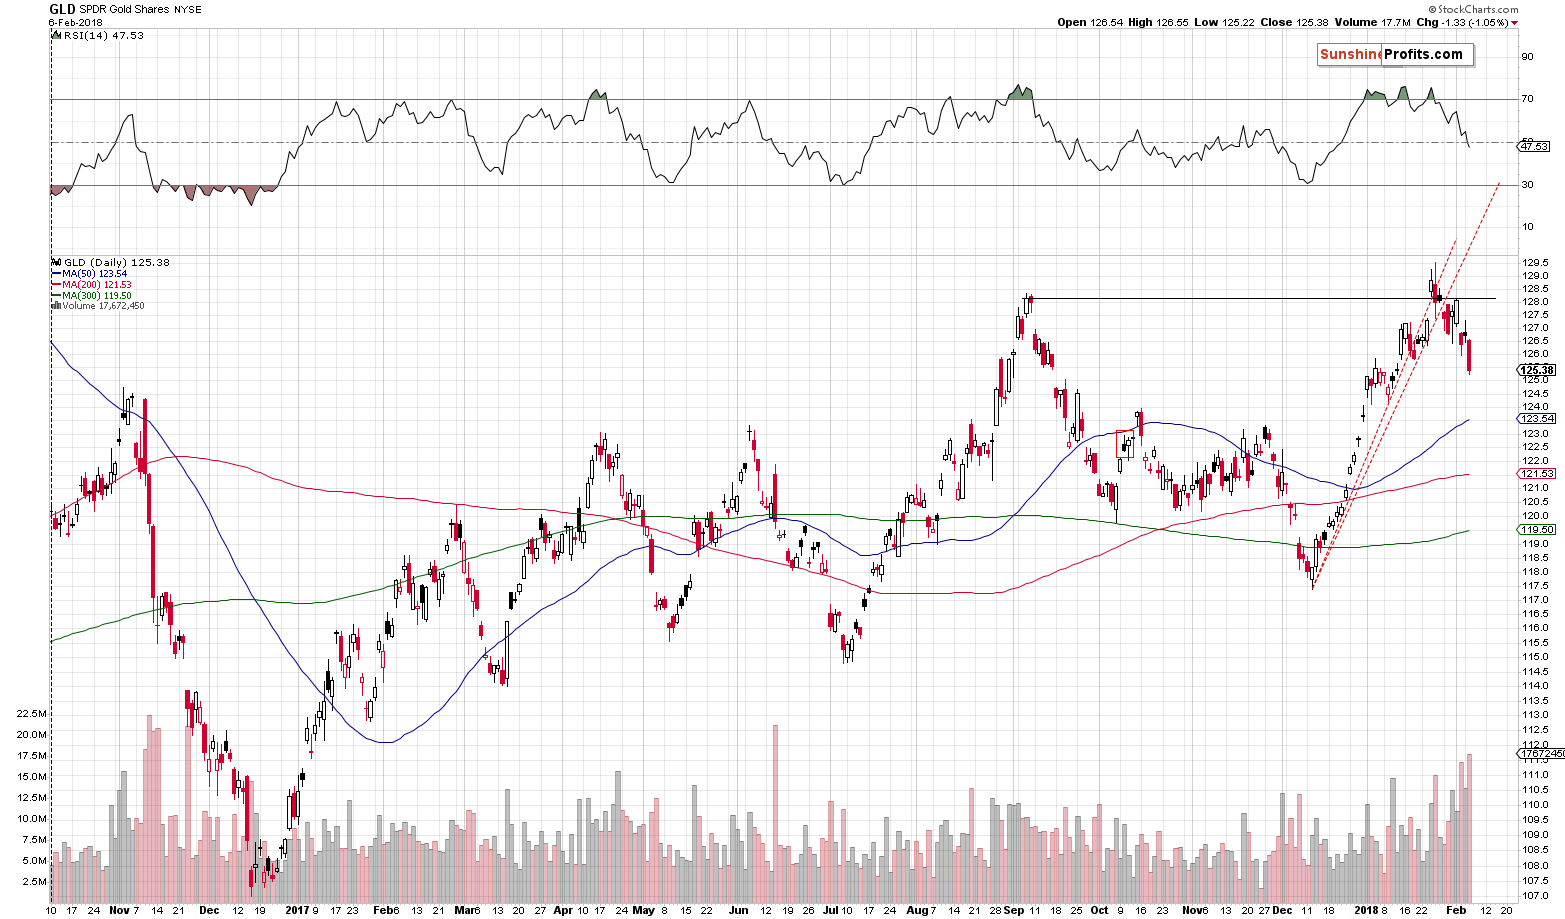Click the 90 level on RSI axis
Screen dimensions: 1565x919
click(1528, 56)
